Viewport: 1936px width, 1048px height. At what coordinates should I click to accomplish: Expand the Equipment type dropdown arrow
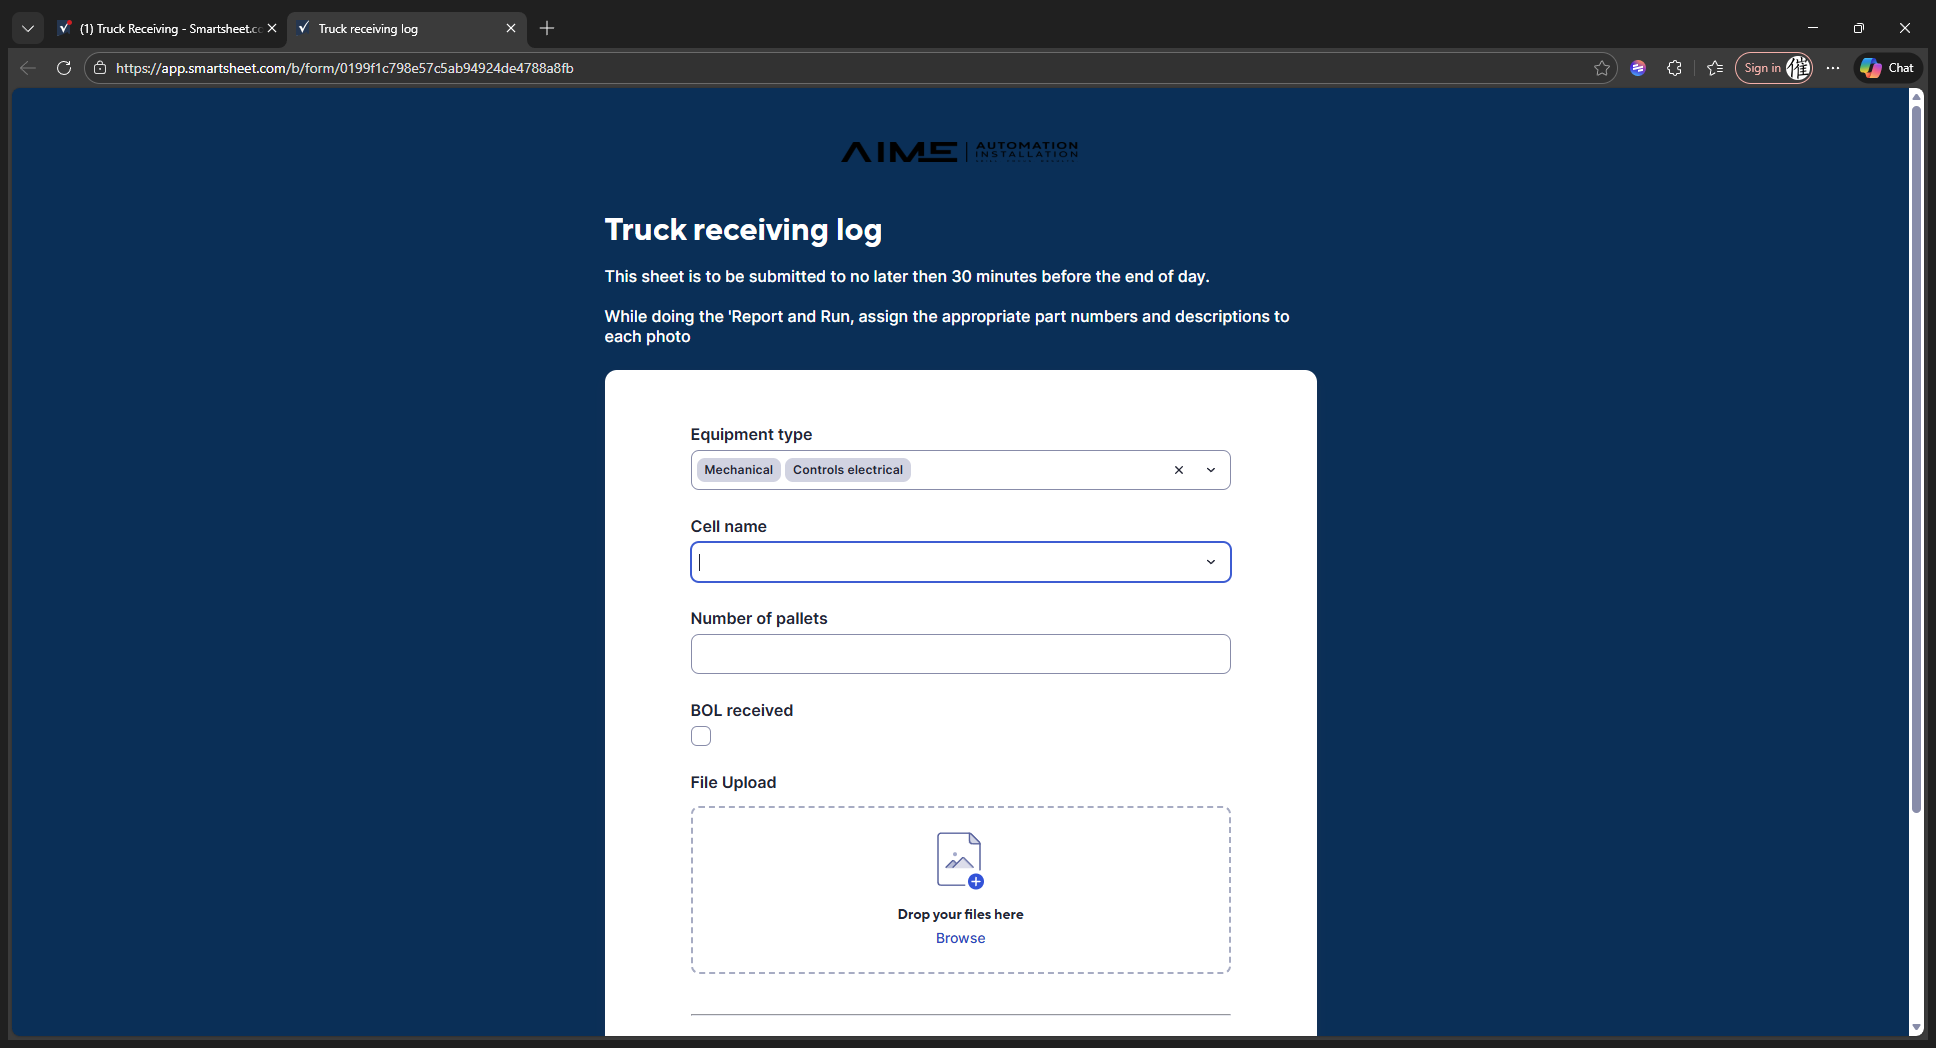pyautogui.click(x=1211, y=470)
